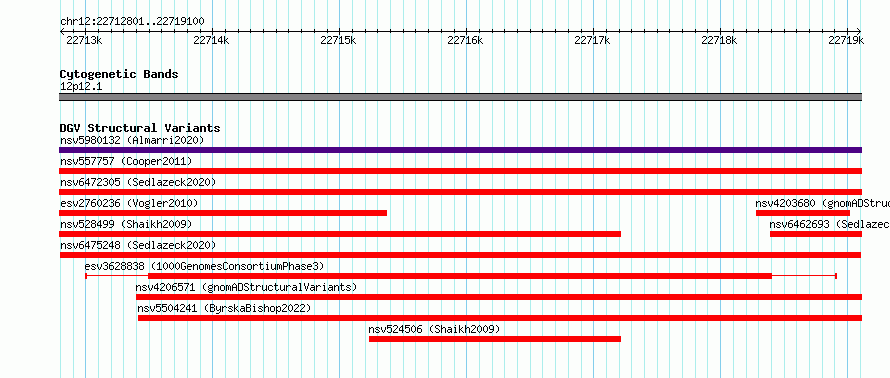Click the red nsv557757 variant bar
The width and height of the screenshot is (890, 378).
tap(460, 171)
